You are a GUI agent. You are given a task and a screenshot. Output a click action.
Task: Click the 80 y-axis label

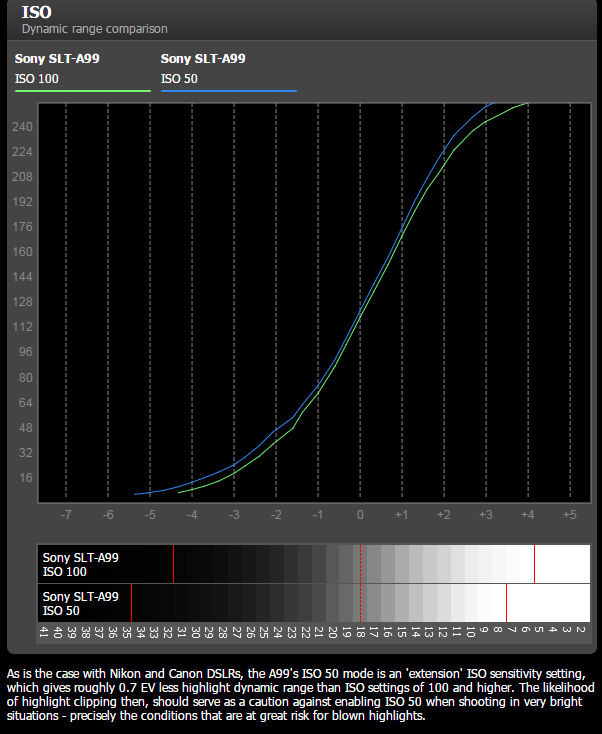[26, 378]
